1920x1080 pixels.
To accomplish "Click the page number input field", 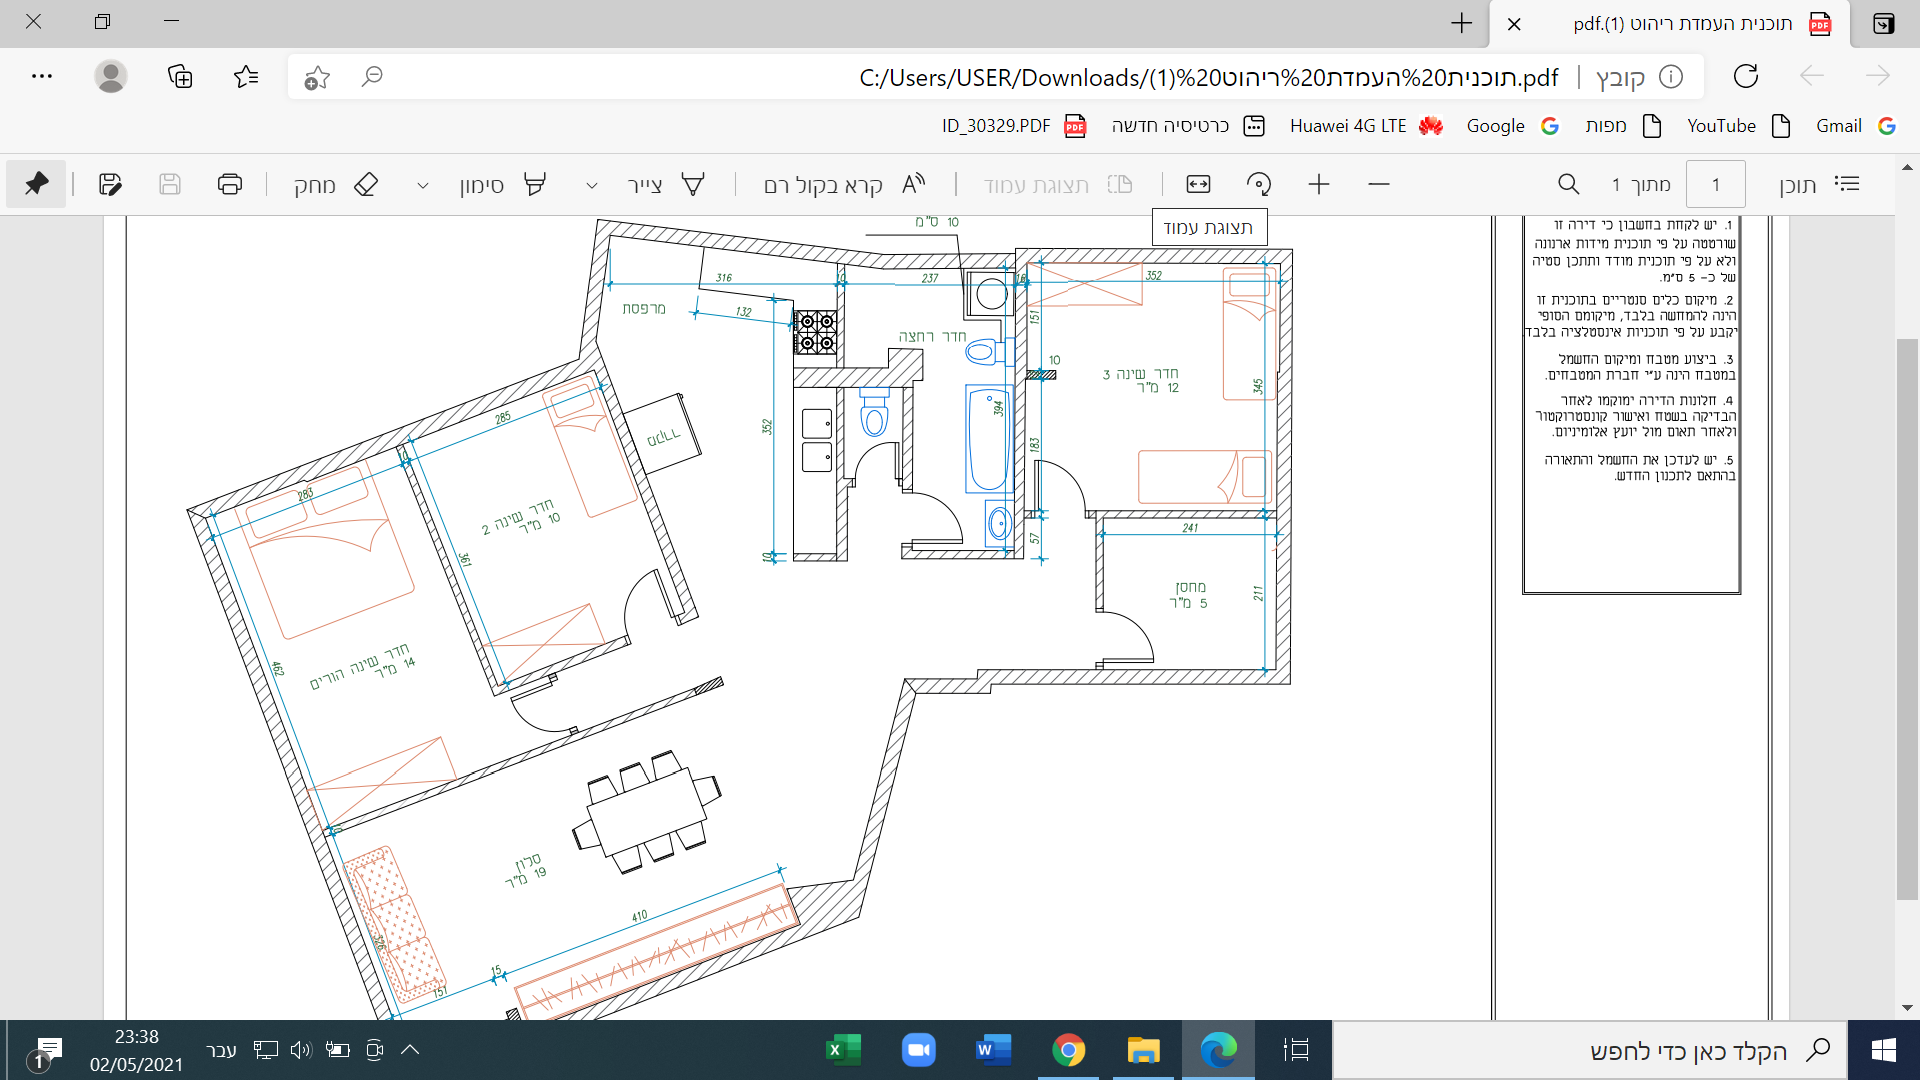I will pos(1715,184).
